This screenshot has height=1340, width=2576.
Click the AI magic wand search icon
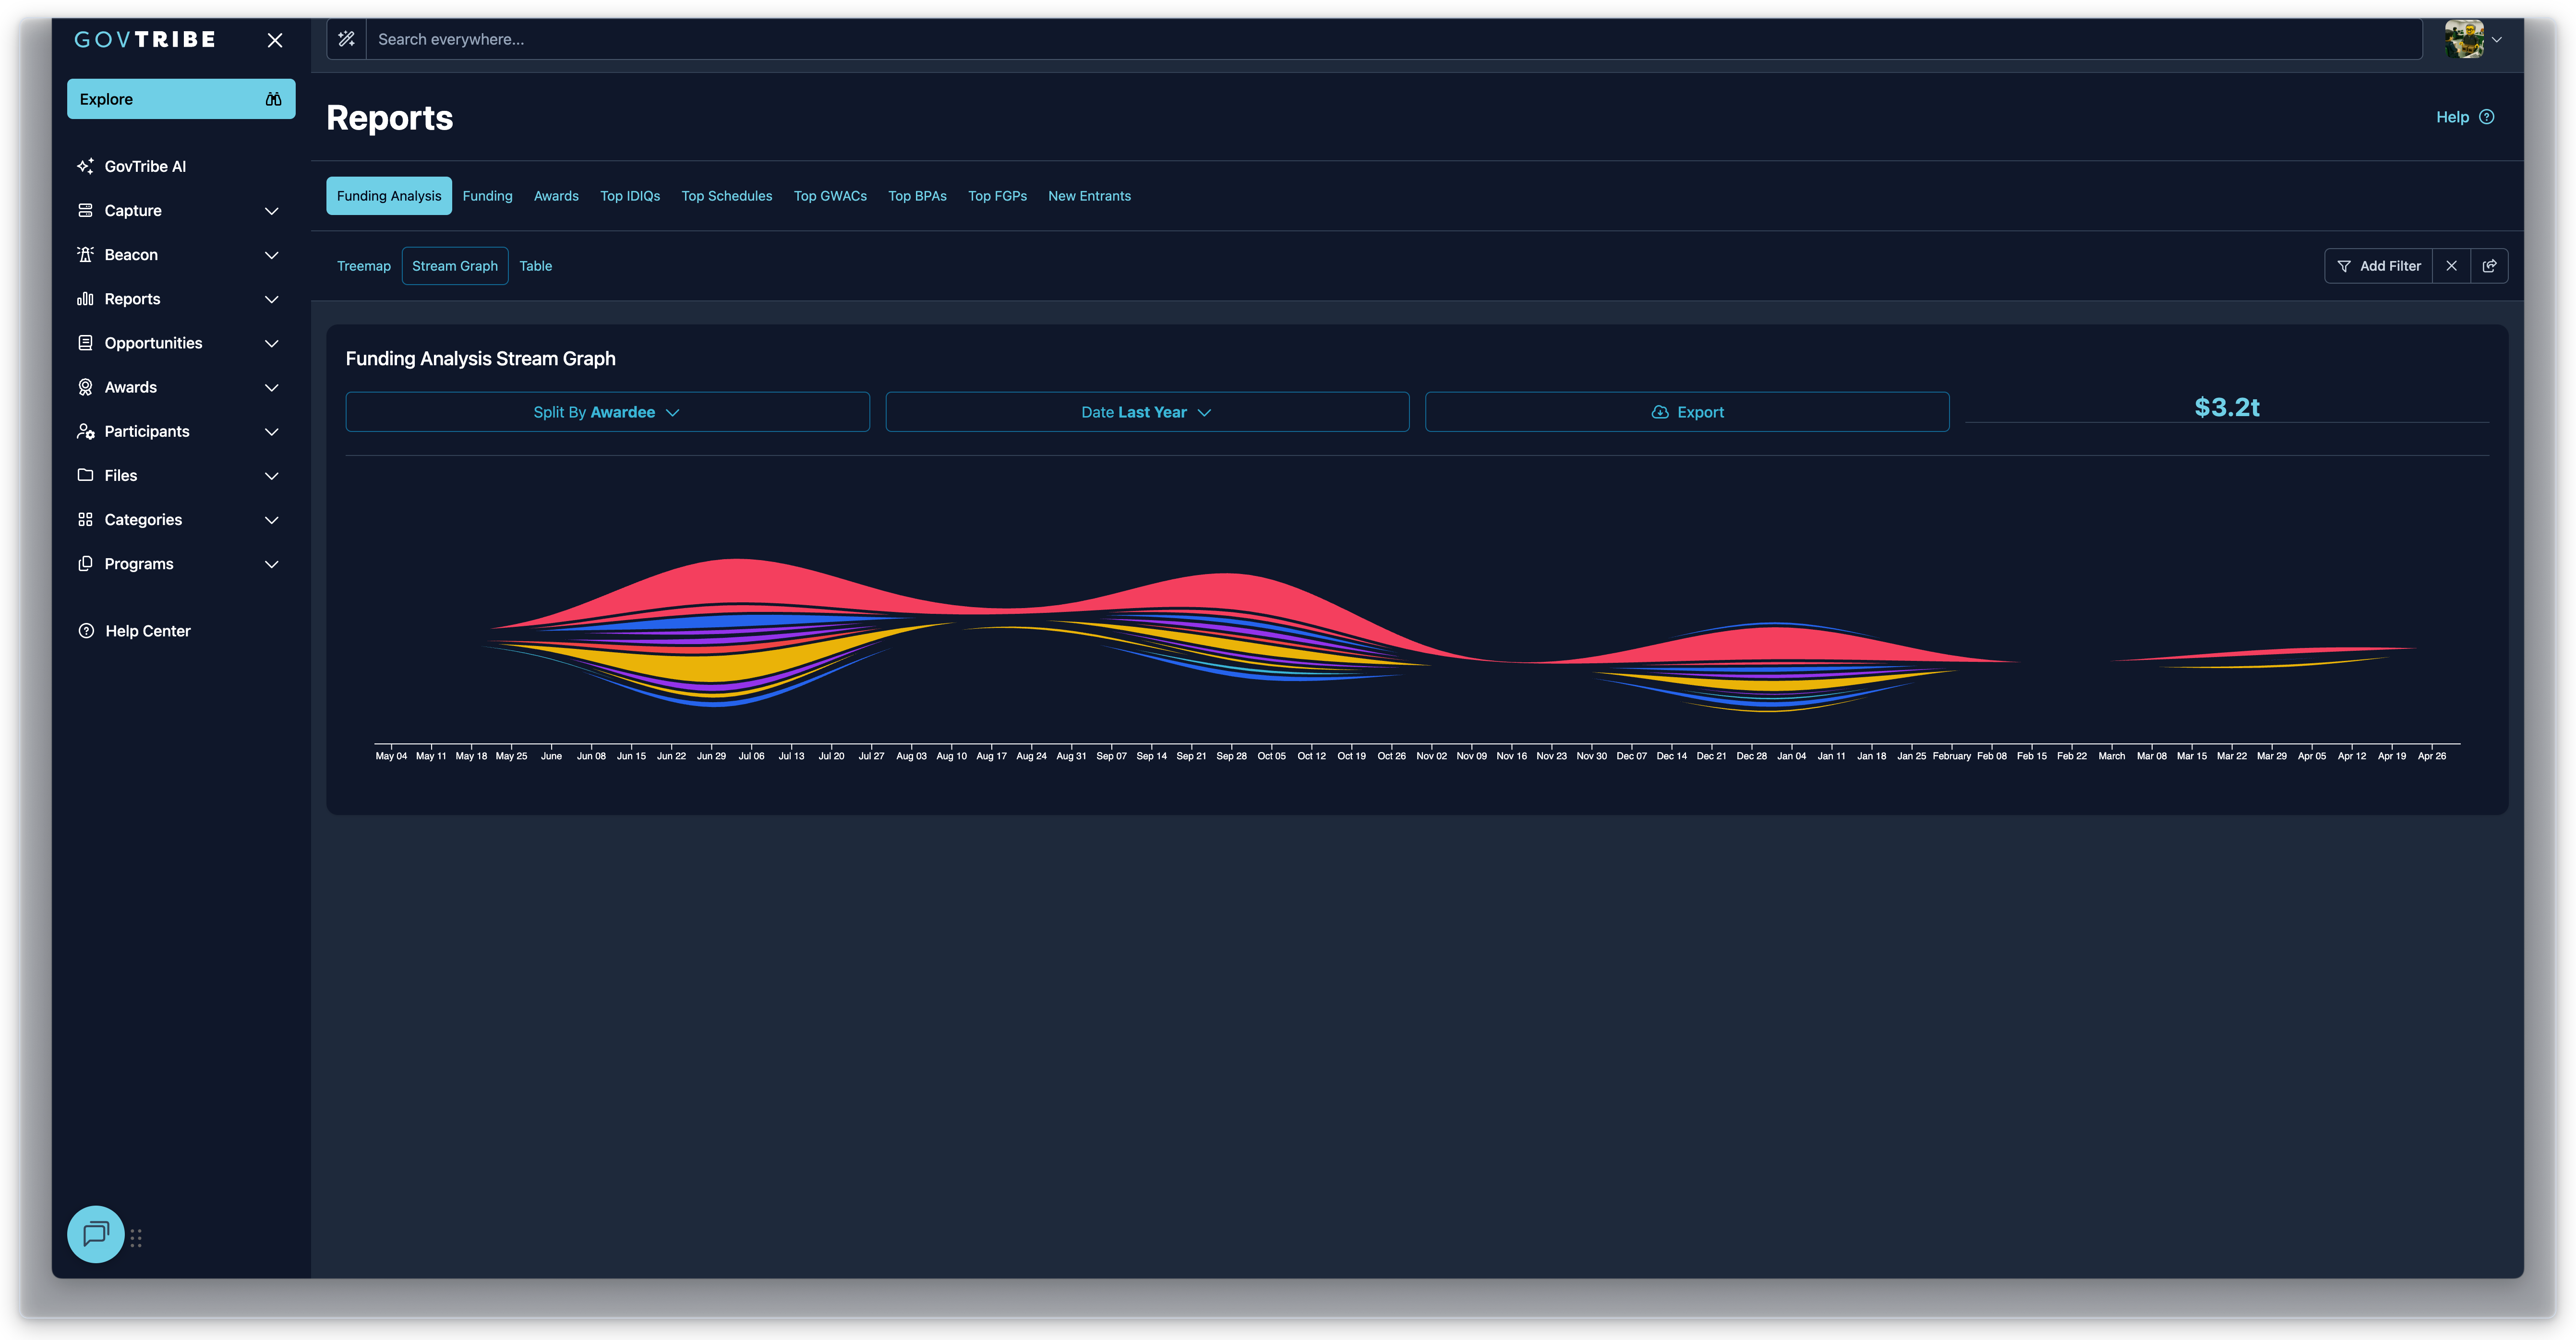tap(346, 39)
